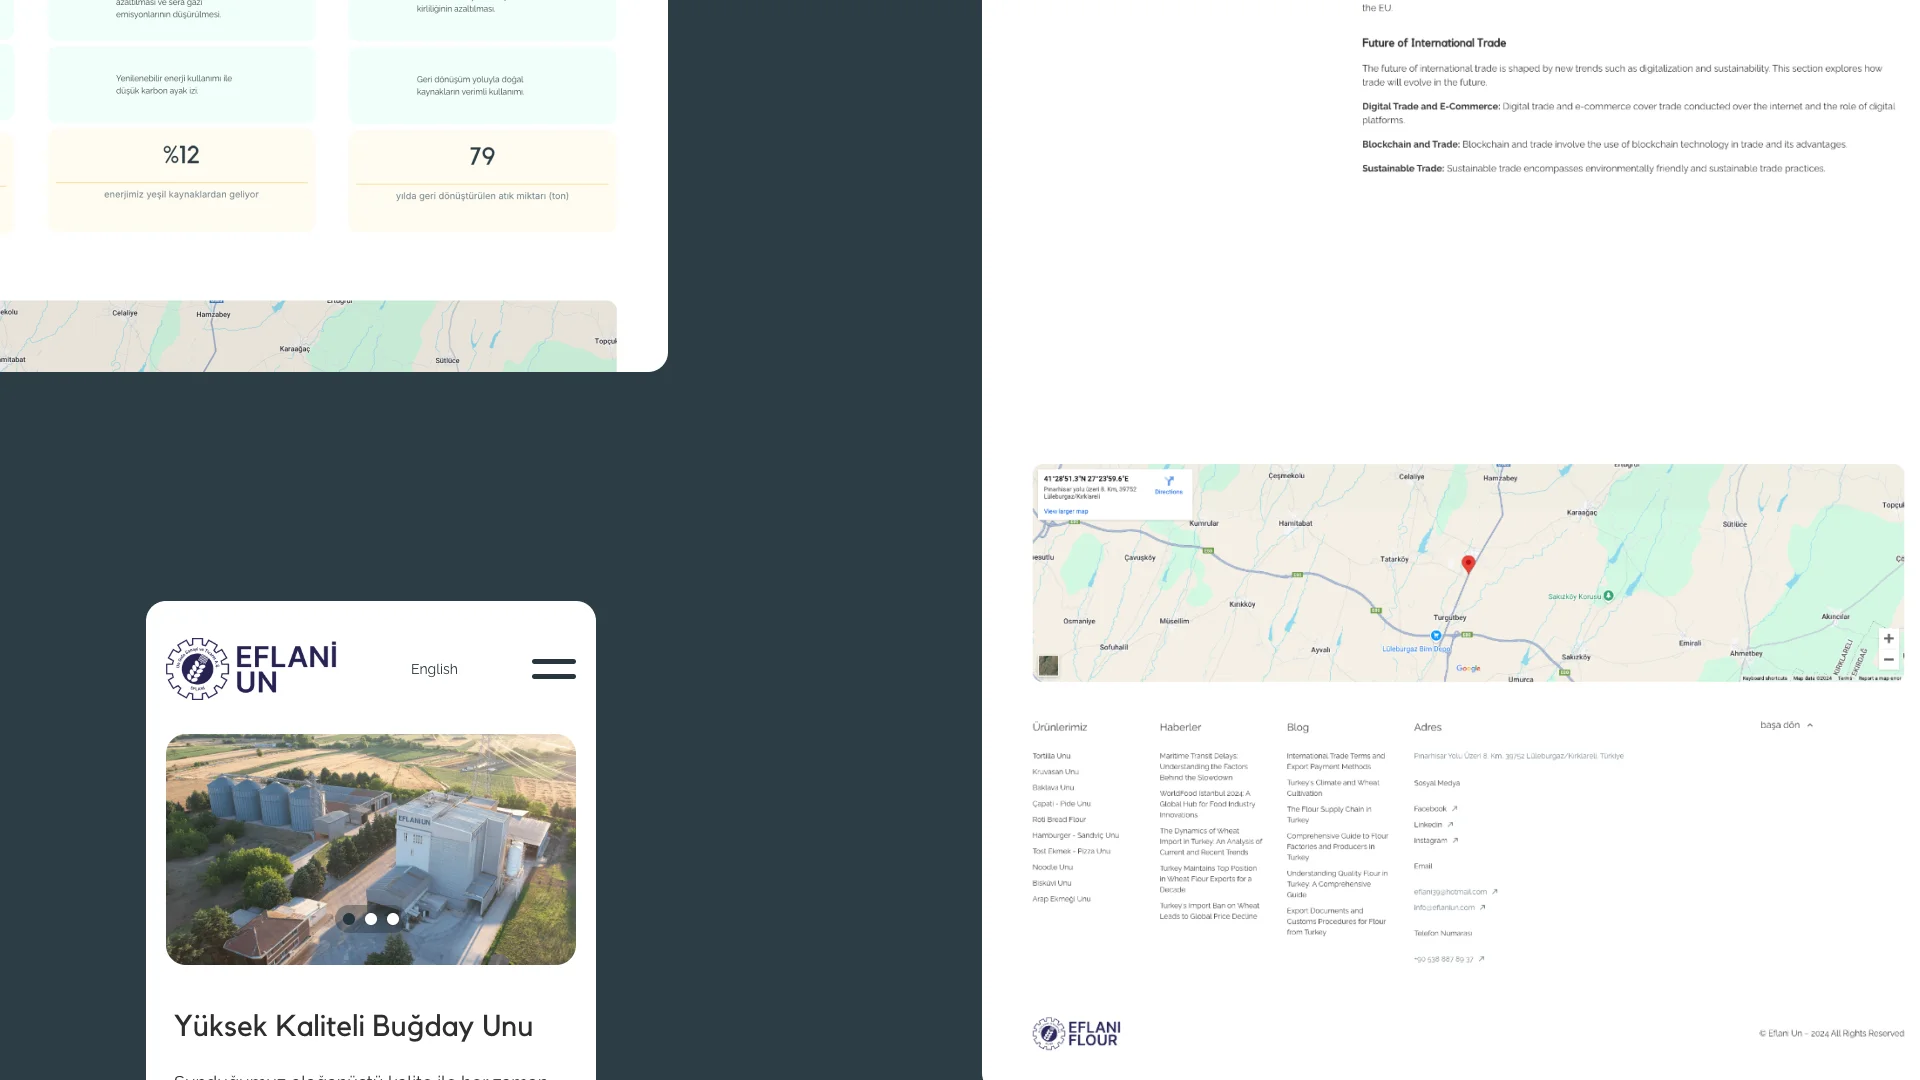Open Kruvasan Unu product link
The width and height of the screenshot is (1920, 1080).
coord(1055,772)
